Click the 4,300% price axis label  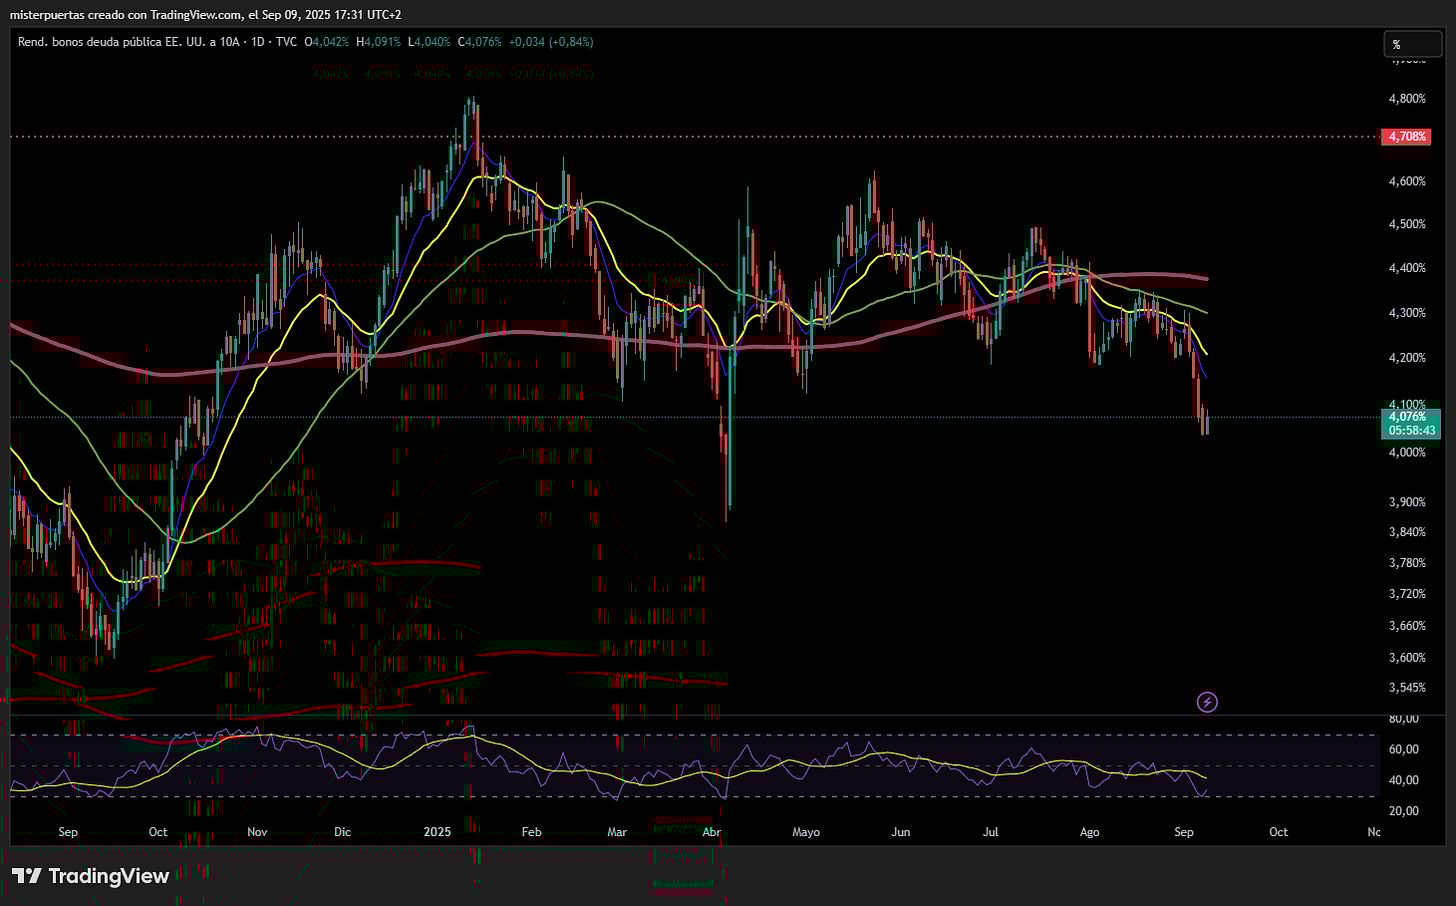(1407, 313)
